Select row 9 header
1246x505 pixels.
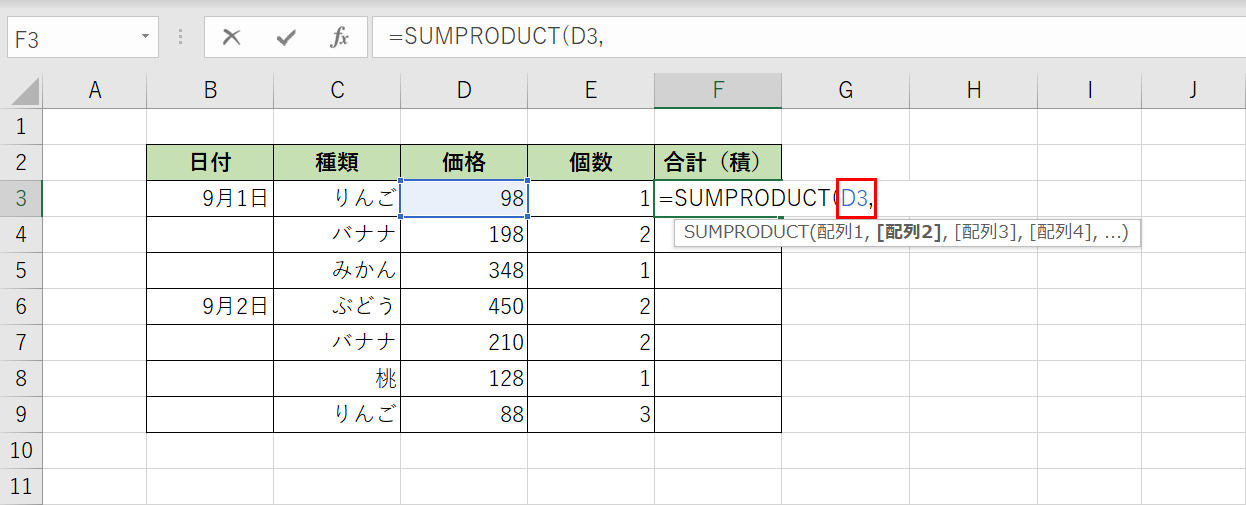click(22, 414)
